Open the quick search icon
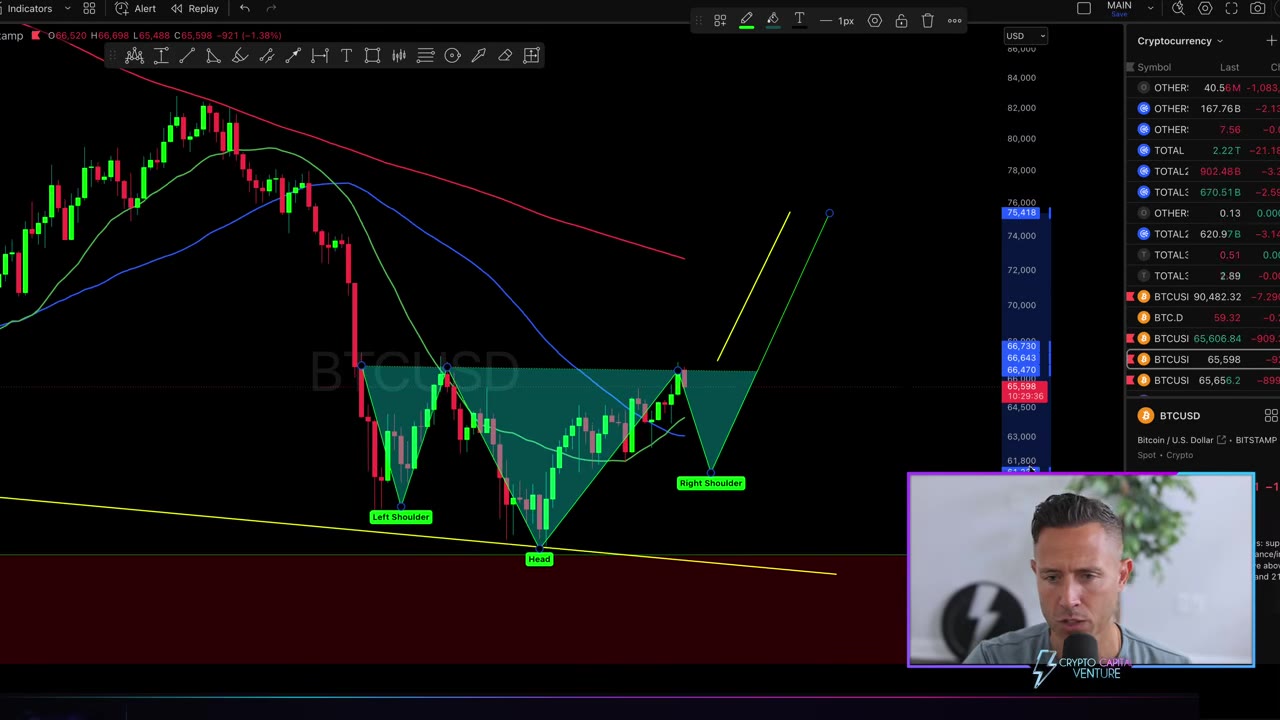This screenshot has width=1280, height=720. click(1179, 8)
